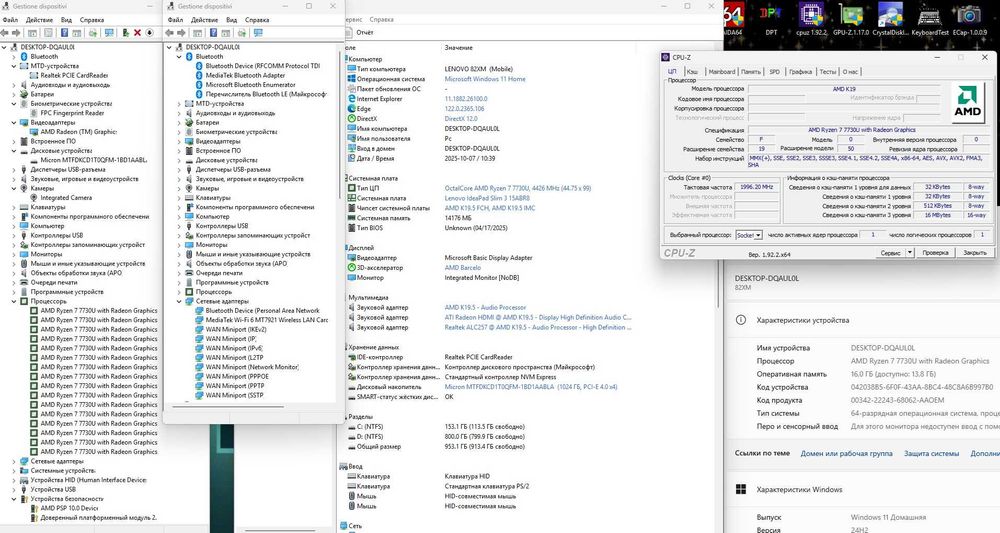Image resolution: width=1000 pixels, height=533 pixels.
Task: Expand Мониторы node in right Device Manager
Action: click(x=179, y=245)
